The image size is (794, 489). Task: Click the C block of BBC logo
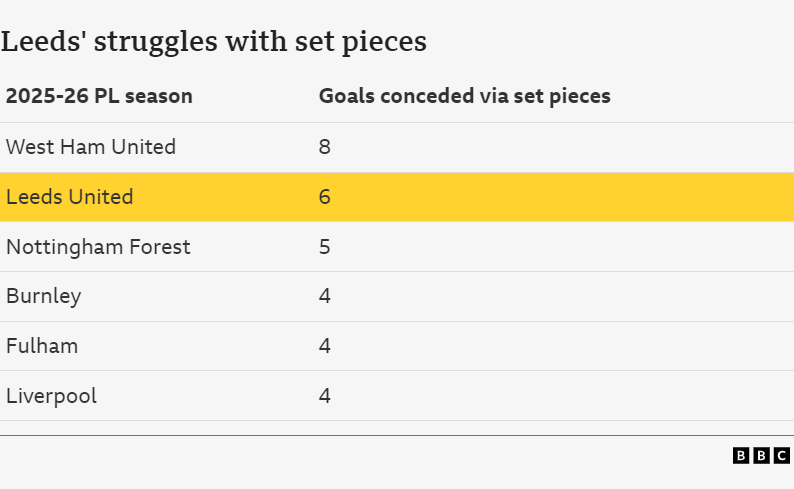click(781, 456)
